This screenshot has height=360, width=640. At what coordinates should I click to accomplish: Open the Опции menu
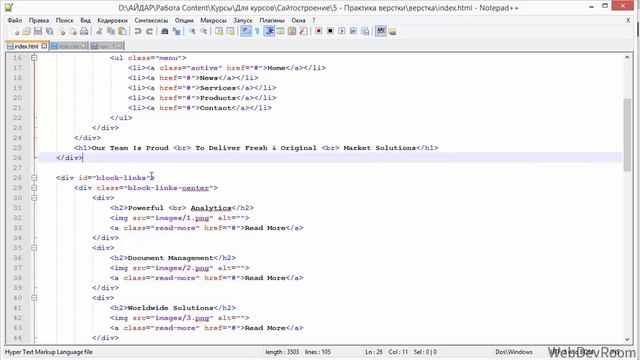coord(184,20)
